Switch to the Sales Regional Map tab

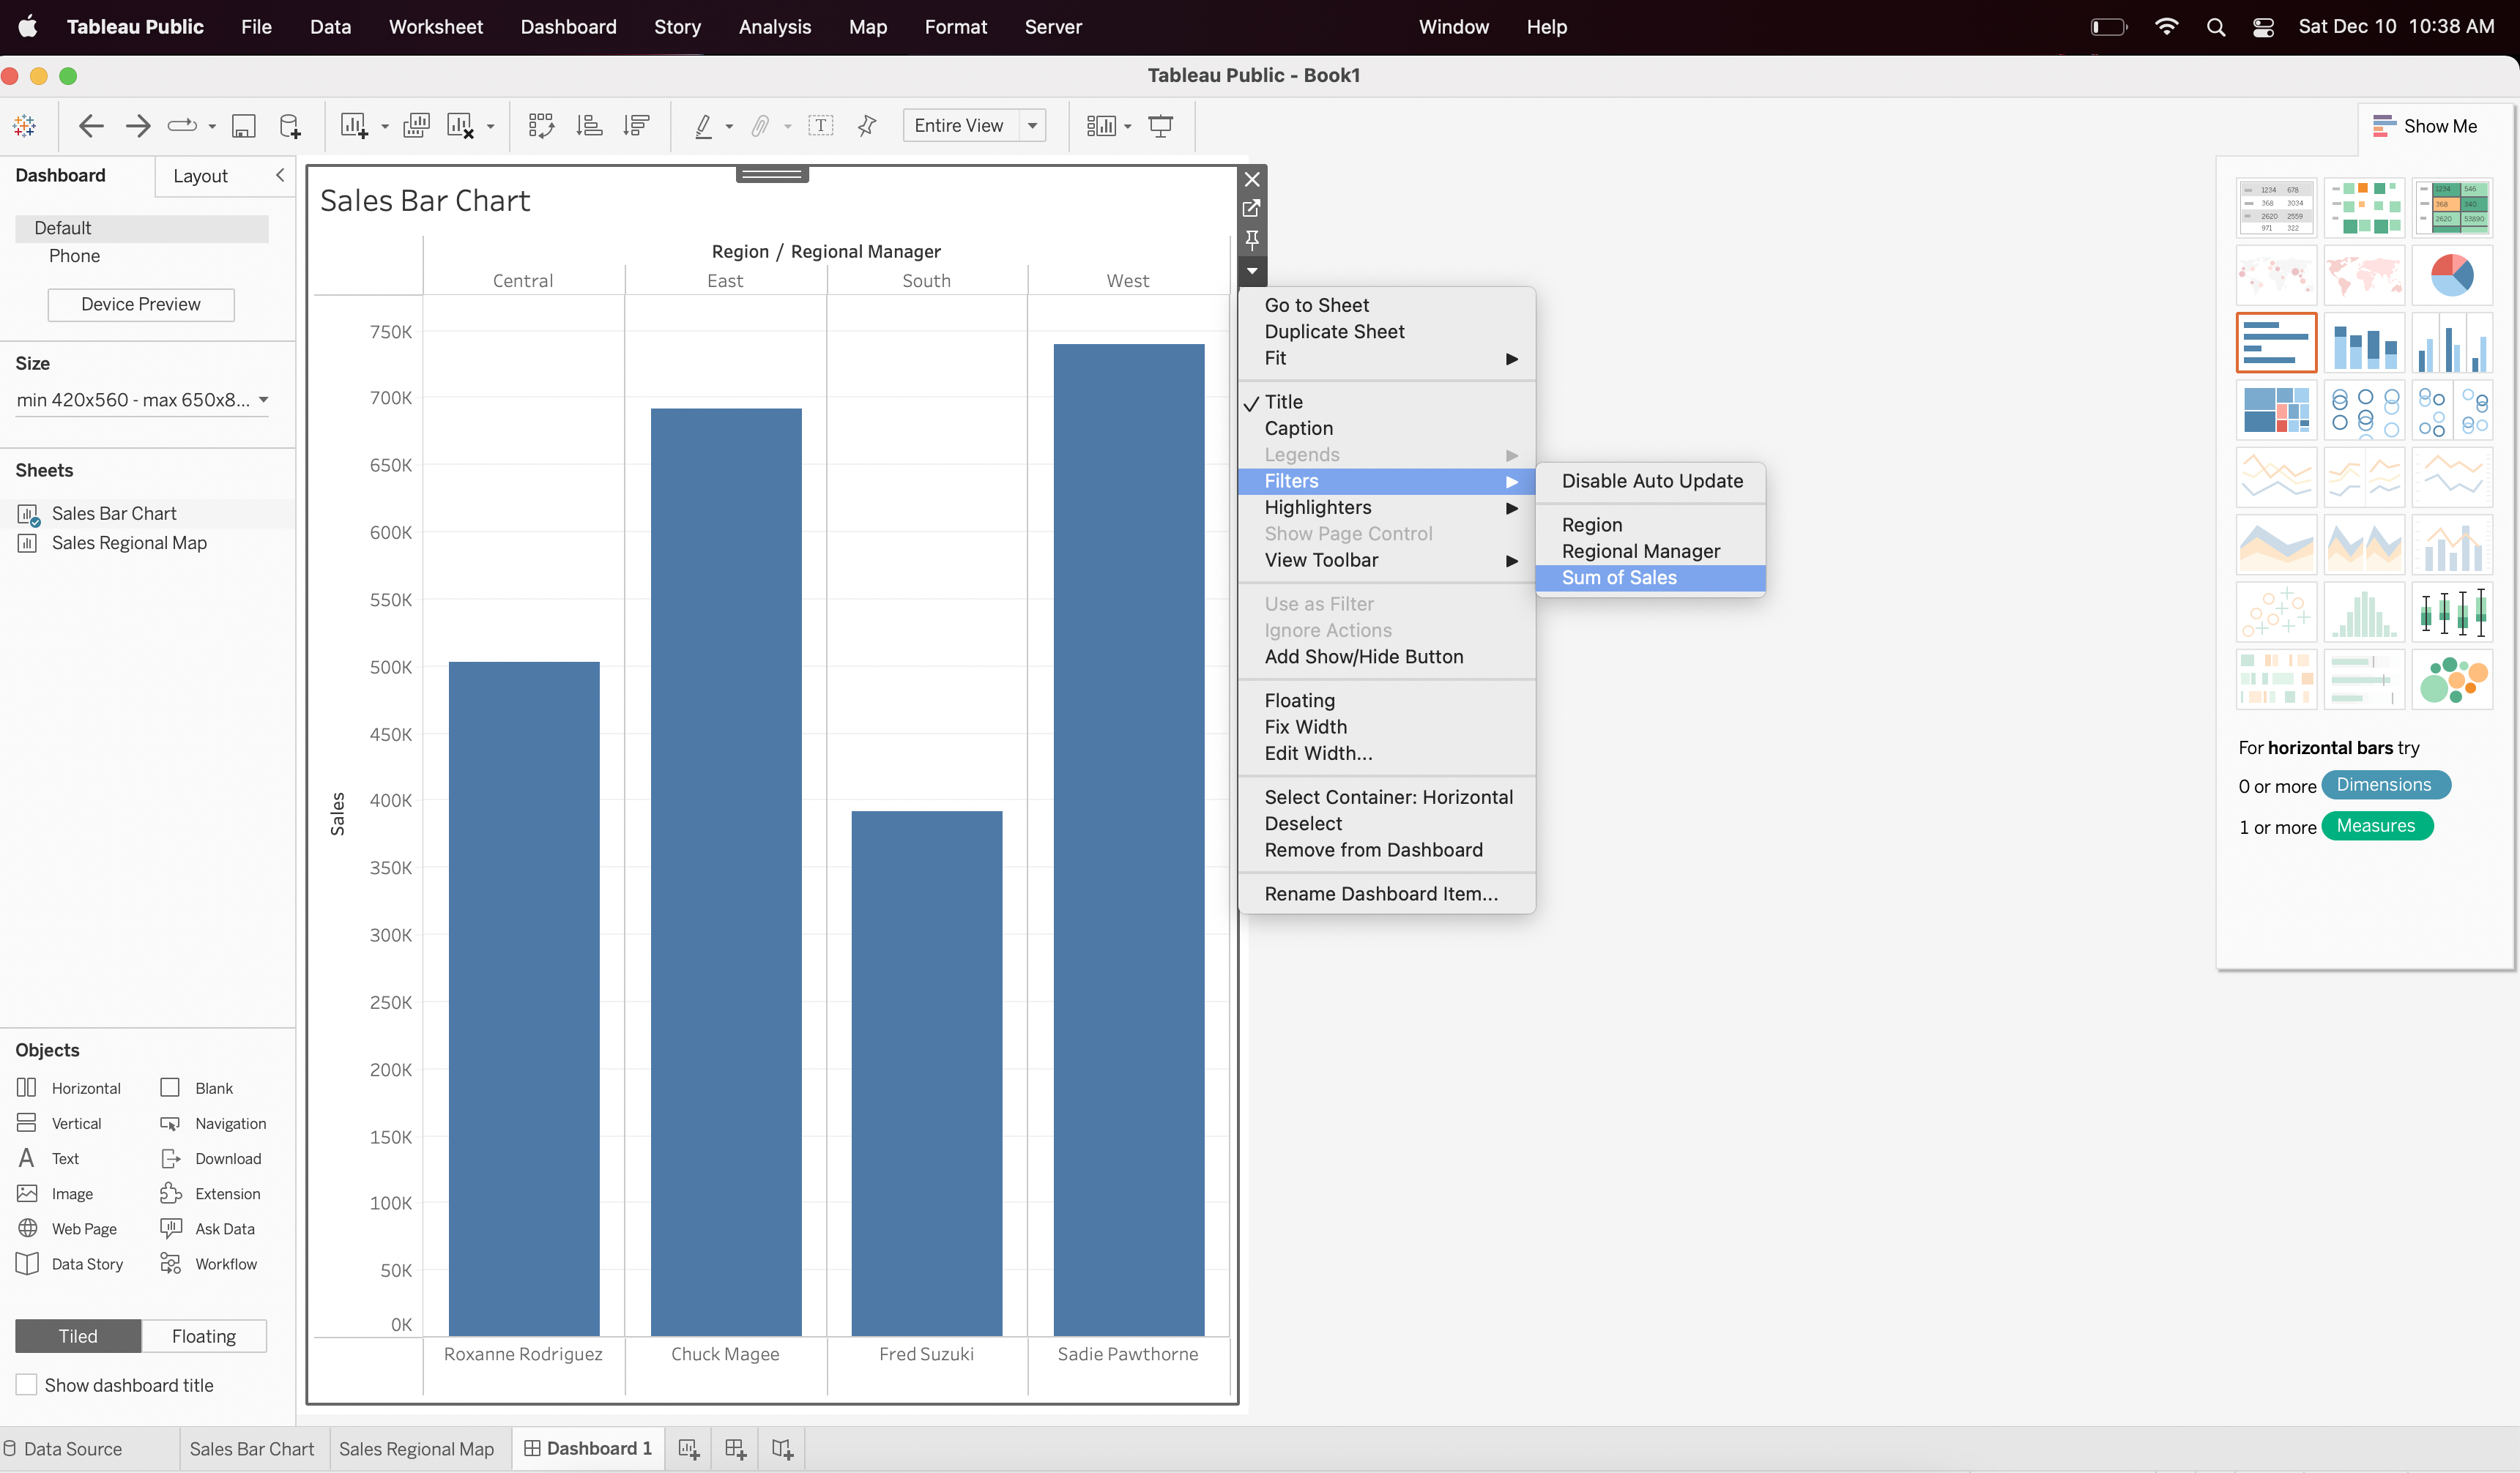tap(417, 1448)
